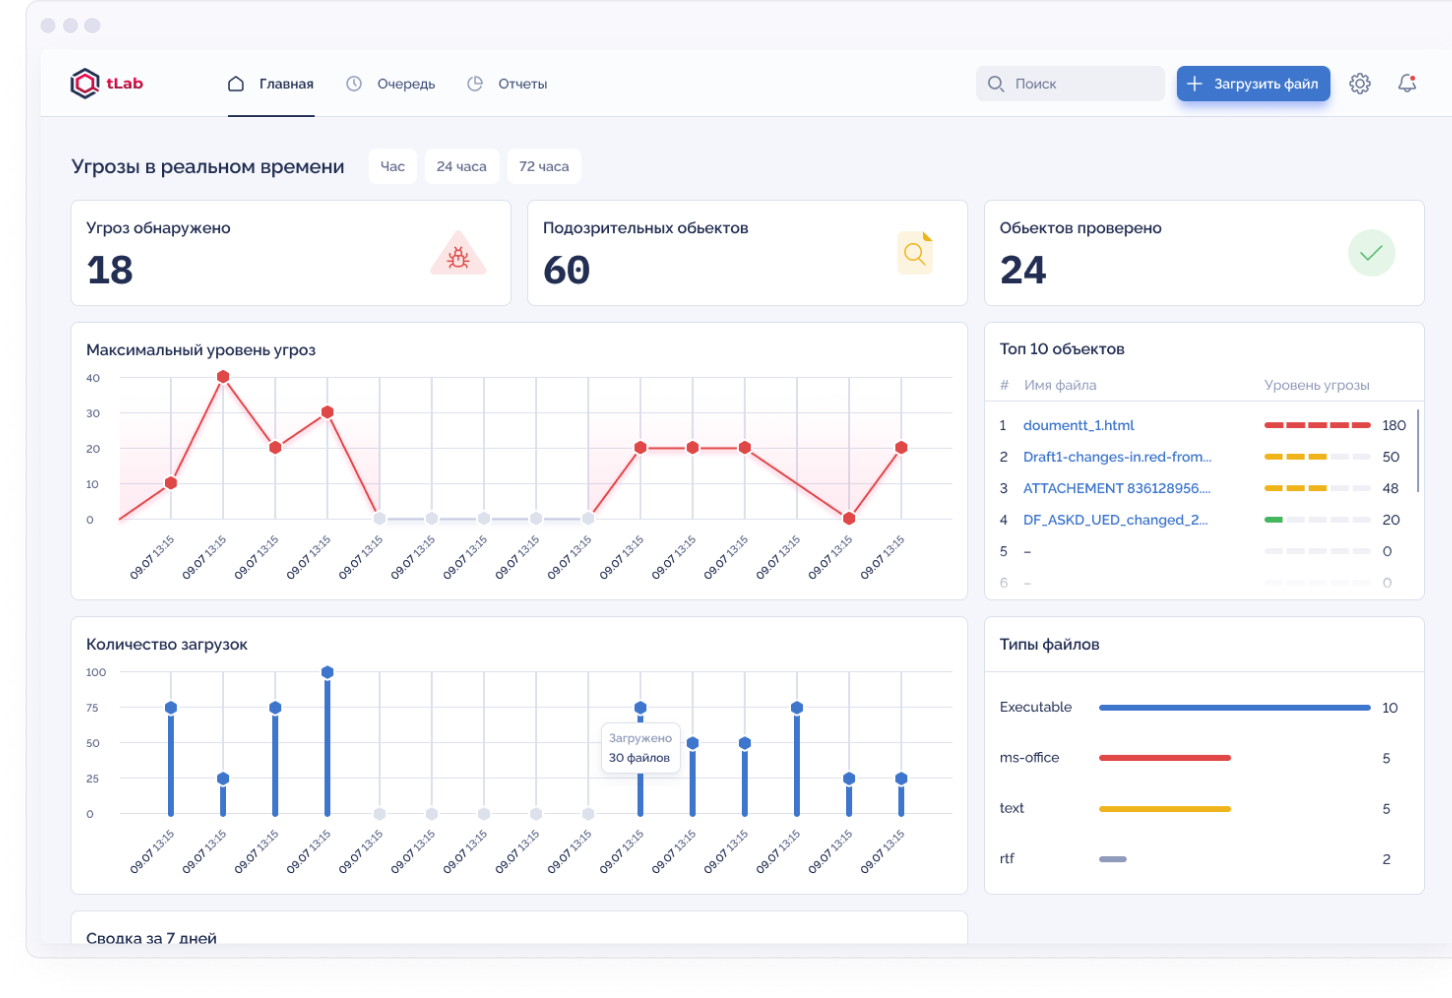Open the notifications bell icon
The height and width of the screenshot is (998, 1452).
pos(1407,84)
